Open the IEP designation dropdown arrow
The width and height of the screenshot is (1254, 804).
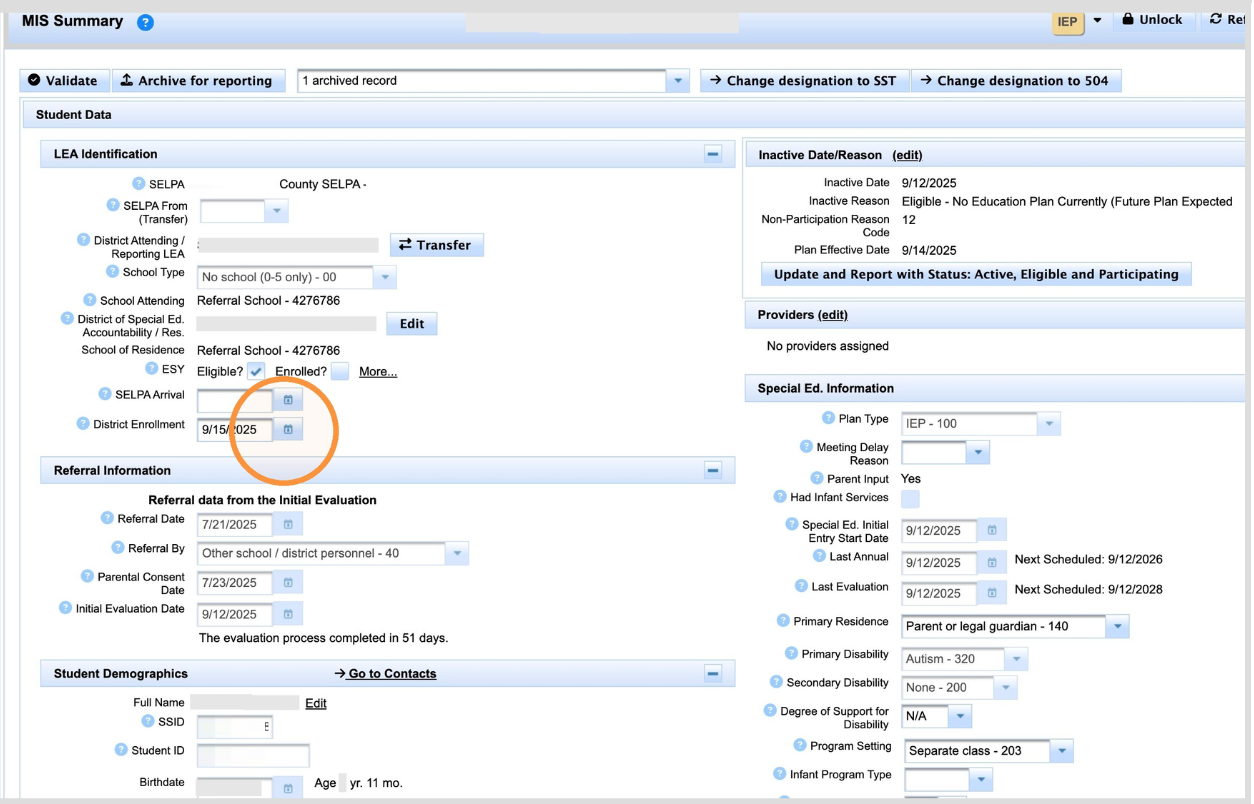click(x=1097, y=21)
